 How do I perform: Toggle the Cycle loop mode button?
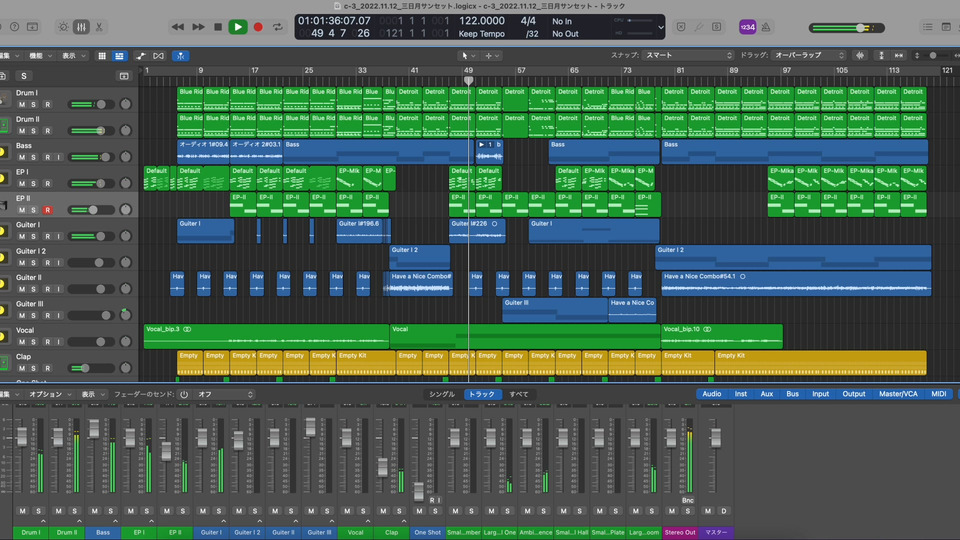(278, 27)
